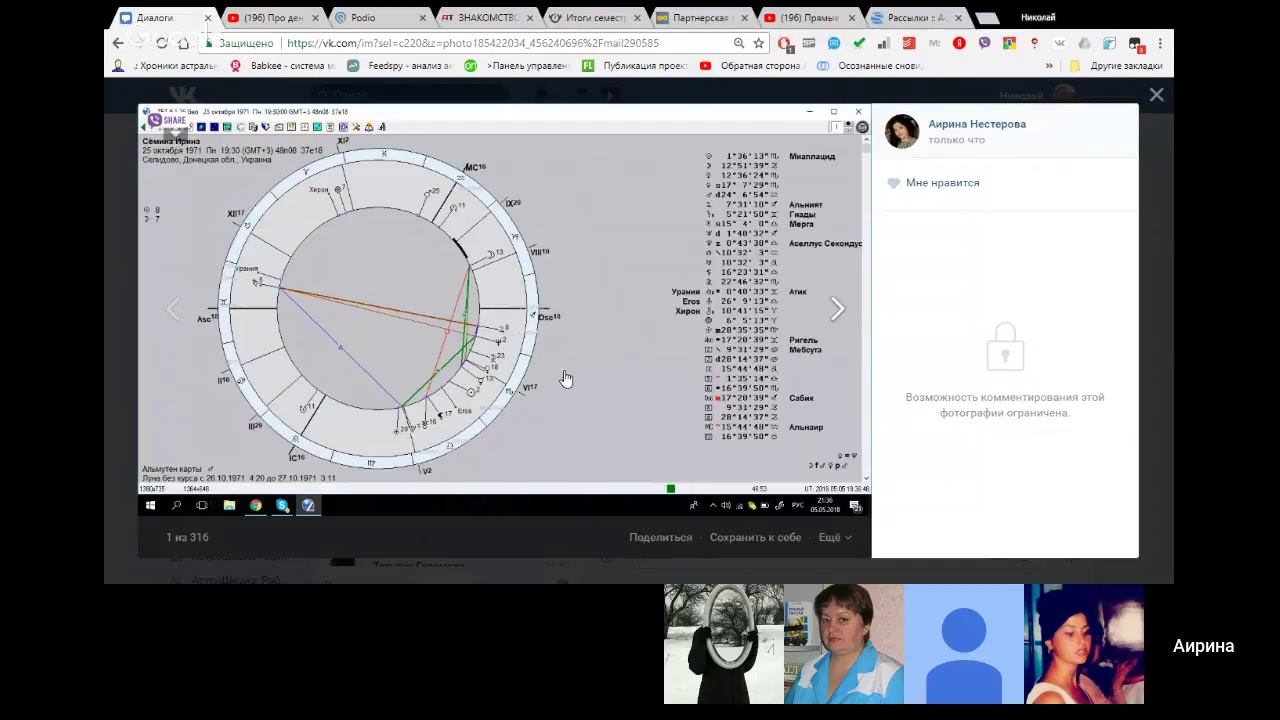Image resolution: width=1280 pixels, height=720 pixels.
Task: Click the '1 из 316' photo counter
Action: [x=187, y=537]
